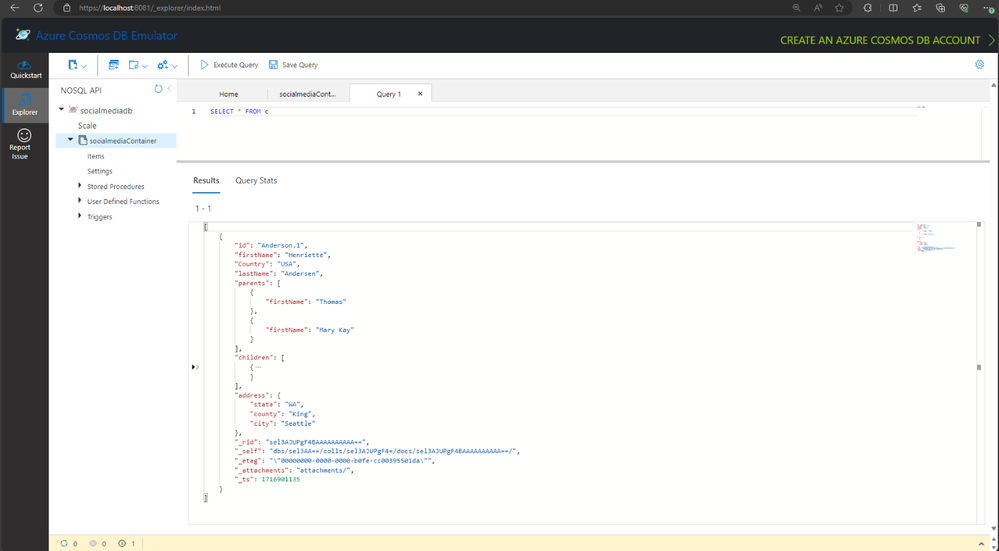Select the Query 1 tab
Screen dimensions: 999x551
[x=389, y=94]
